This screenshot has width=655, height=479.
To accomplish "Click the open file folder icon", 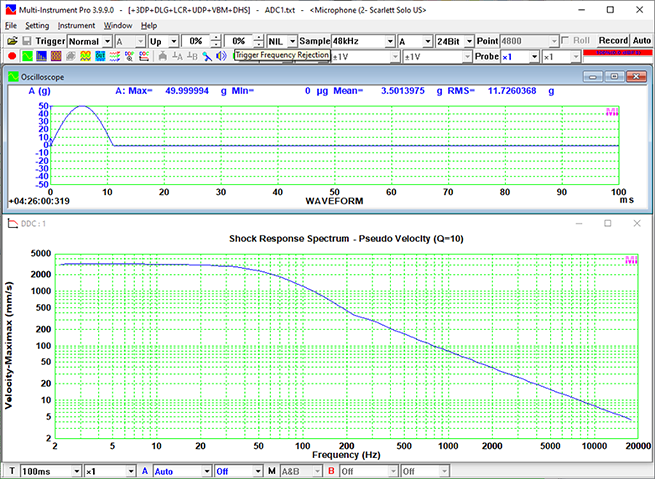I will [11, 40].
